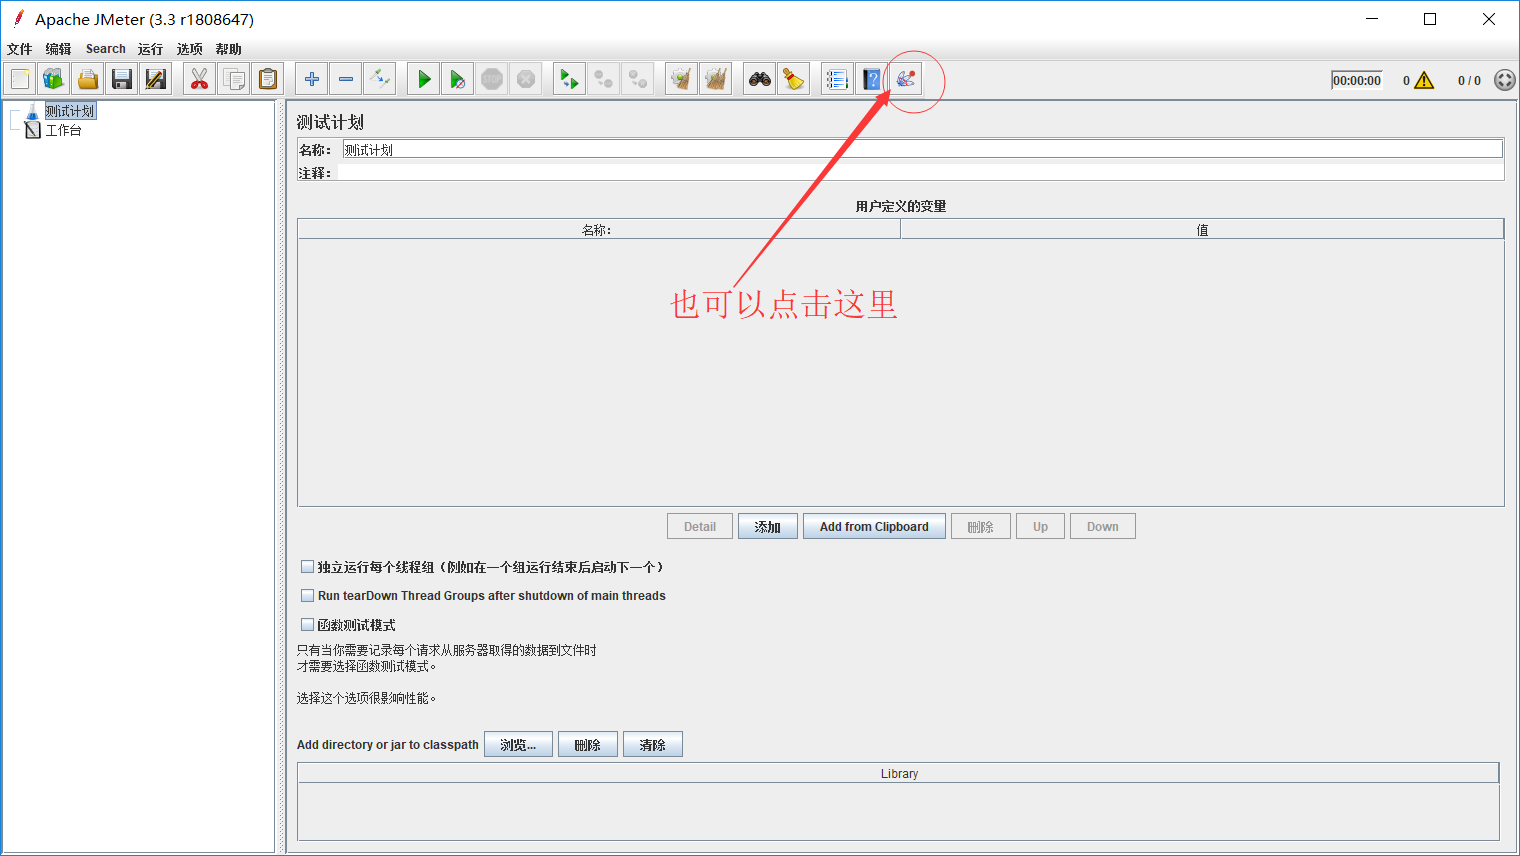Click the Clear results broom icon
This screenshot has height=856, width=1520.
coord(682,79)
